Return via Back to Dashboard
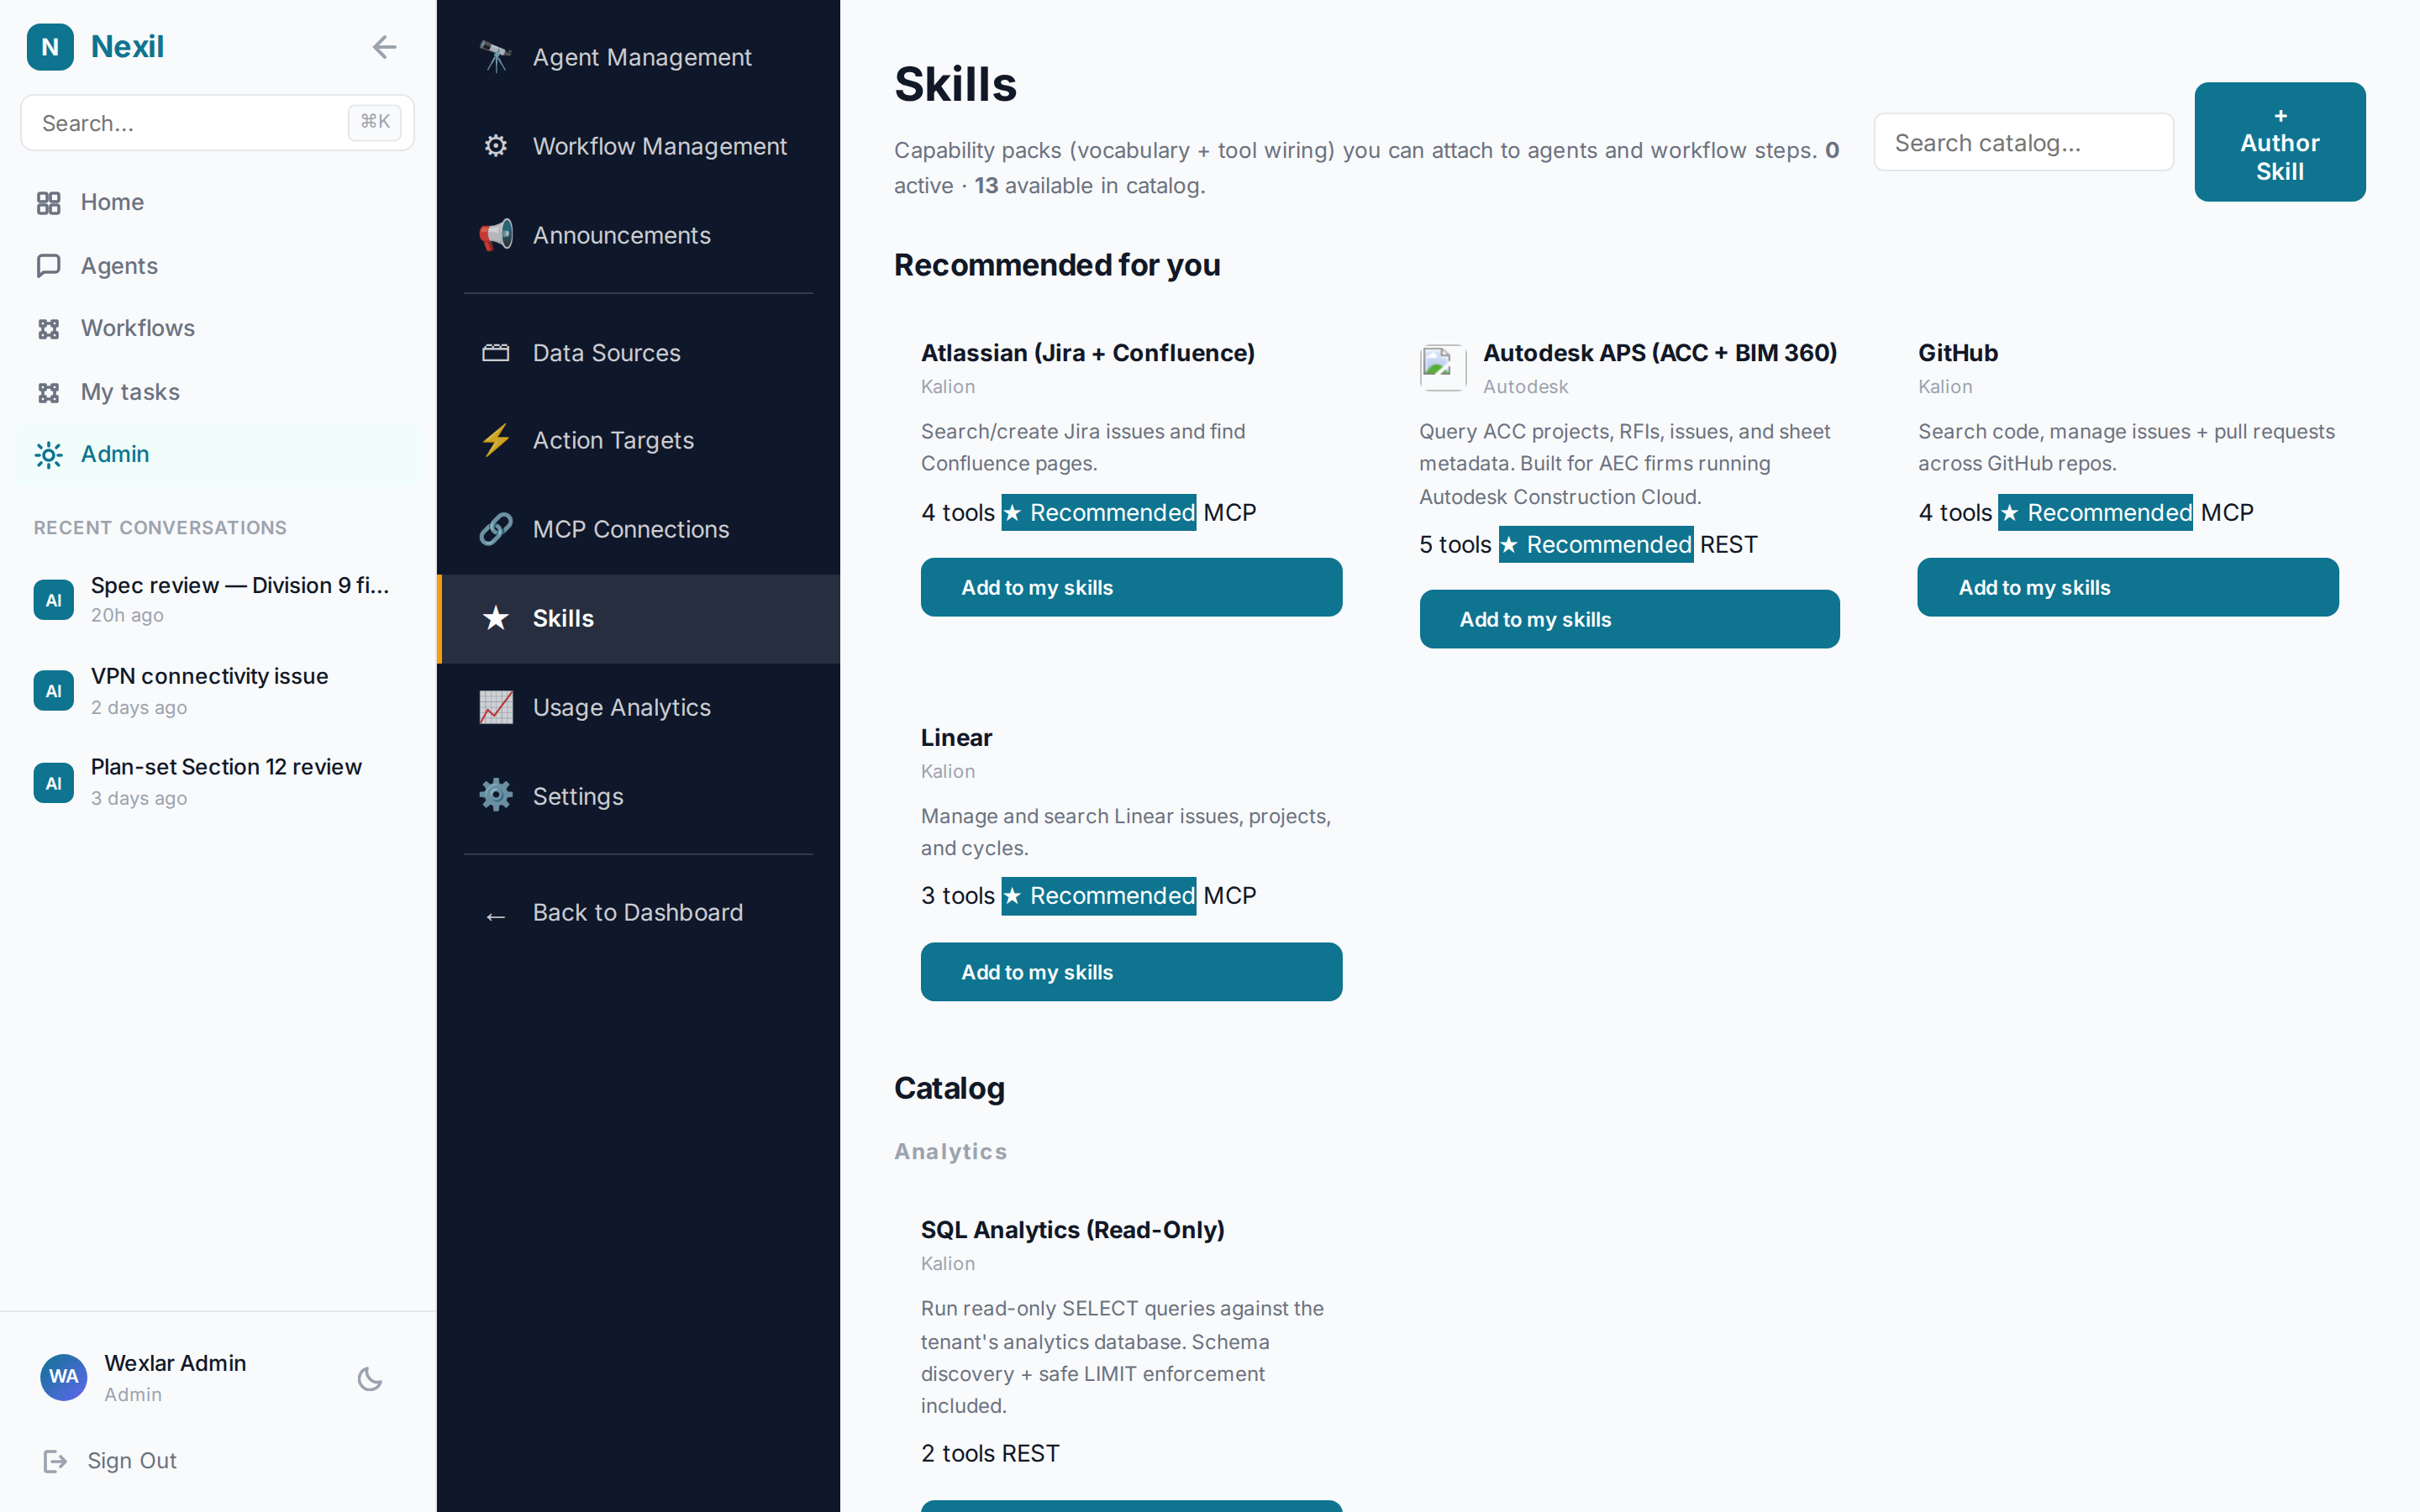Viewport: 2420px width, 1512px height. (638, 912)
